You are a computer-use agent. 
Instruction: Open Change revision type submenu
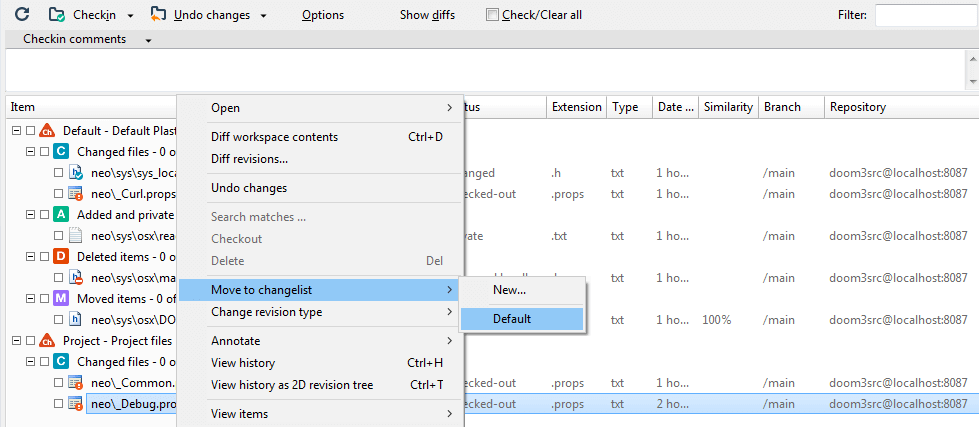(321, 312)
